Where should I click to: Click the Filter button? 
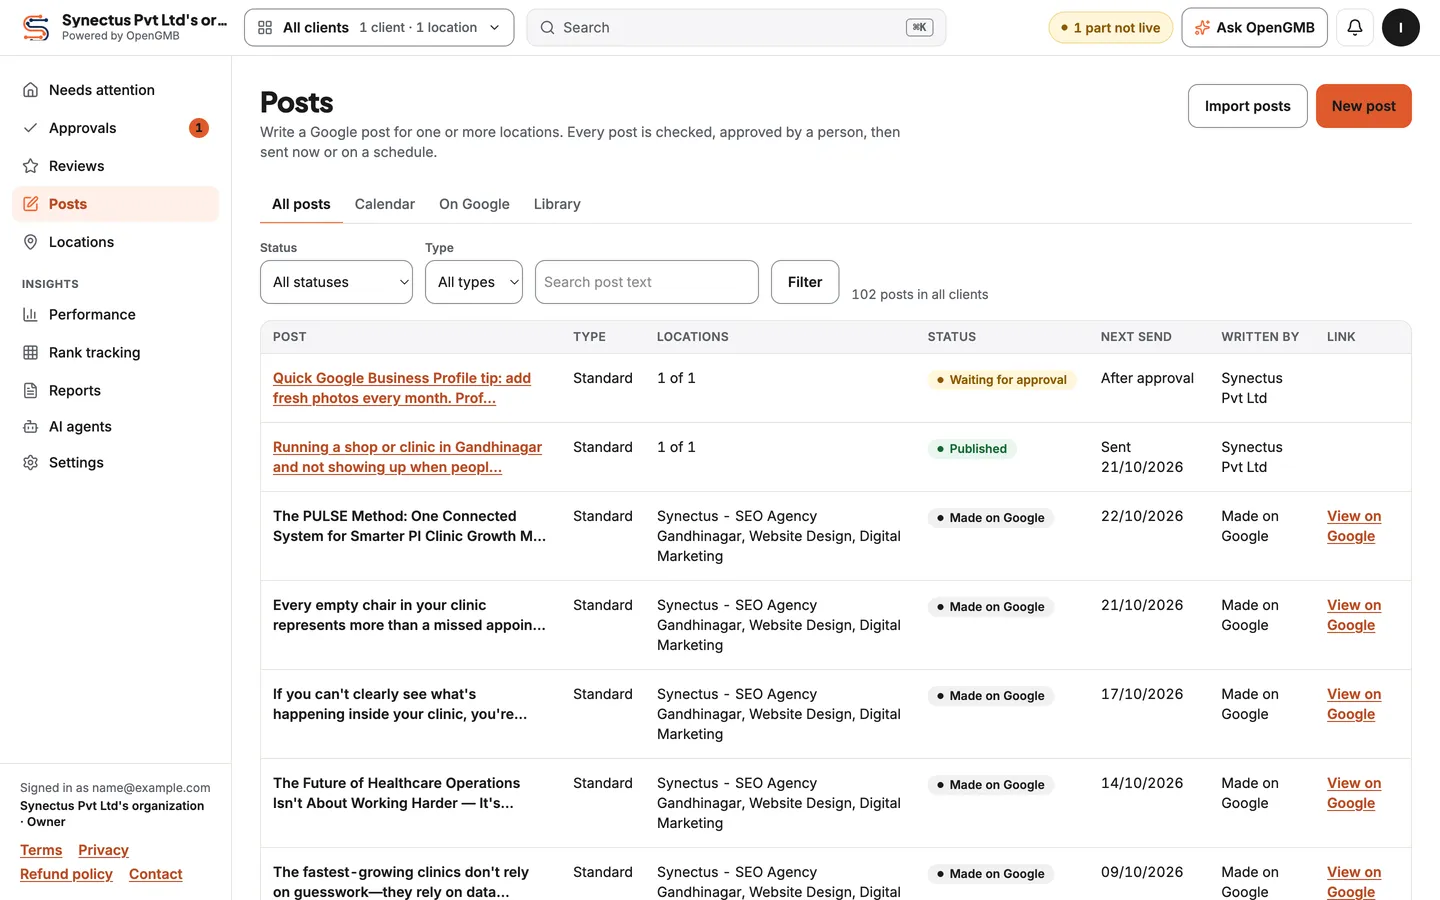coord(805,282)
